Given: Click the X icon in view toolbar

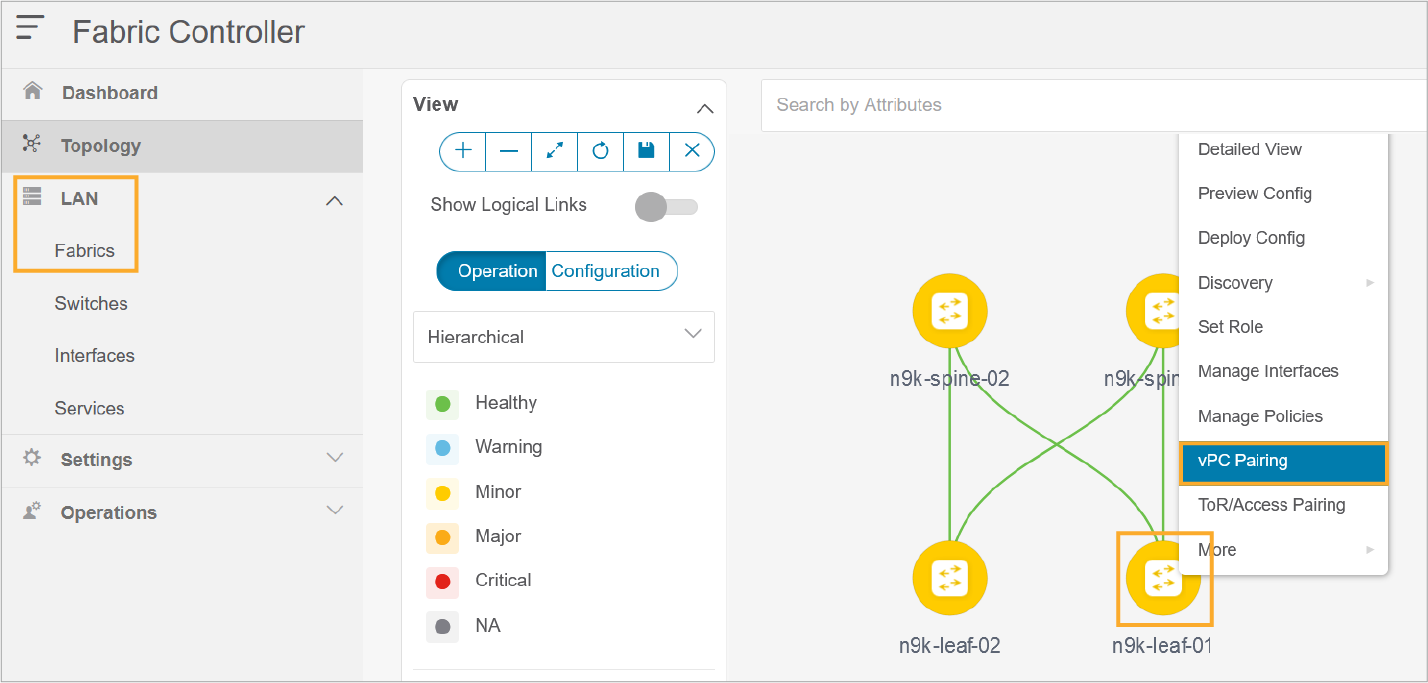Looking at the screenshot, I should (692, 151).
